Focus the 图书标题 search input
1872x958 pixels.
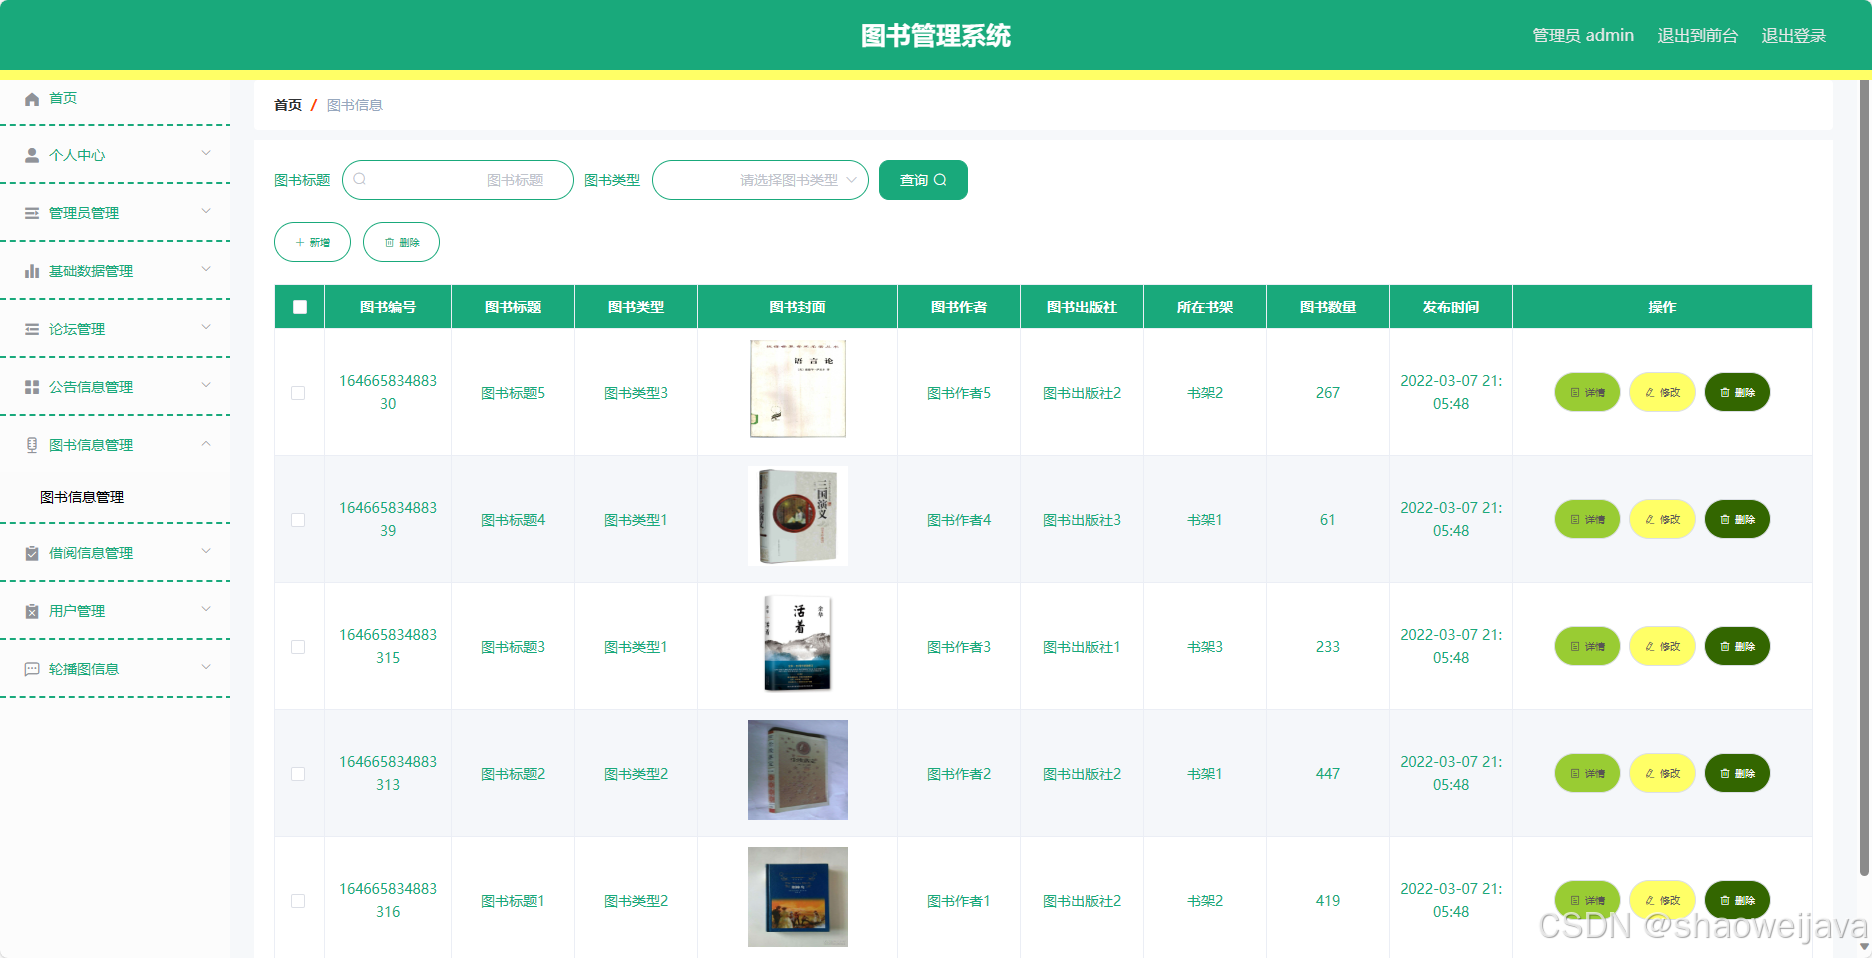pos(458,180)
